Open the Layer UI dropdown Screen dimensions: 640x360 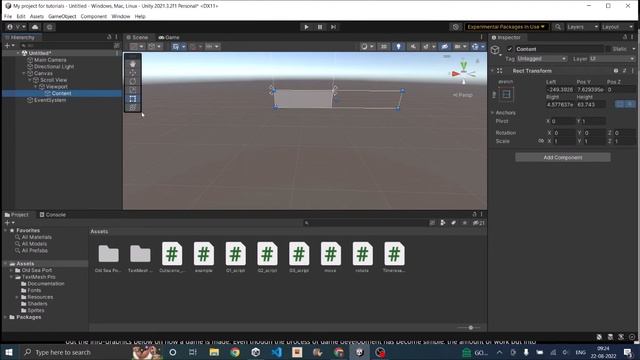612,59
